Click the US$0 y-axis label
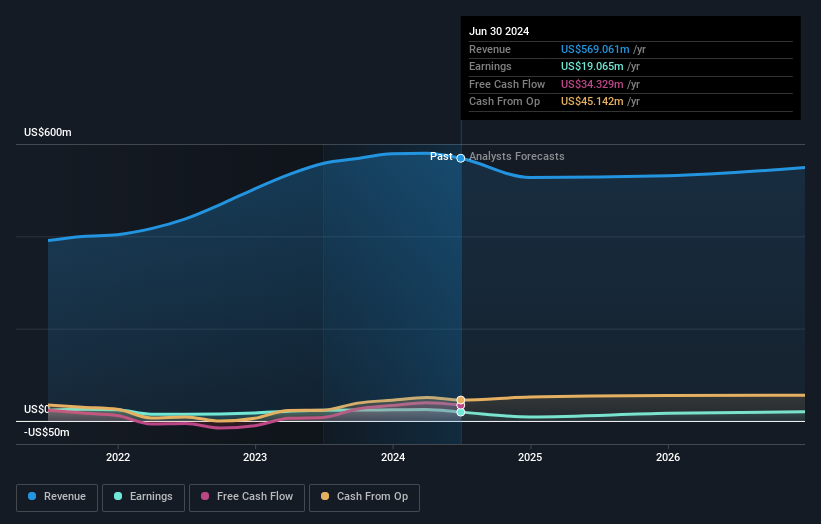The height and width of the screenshot is (524, 821). 36,409
